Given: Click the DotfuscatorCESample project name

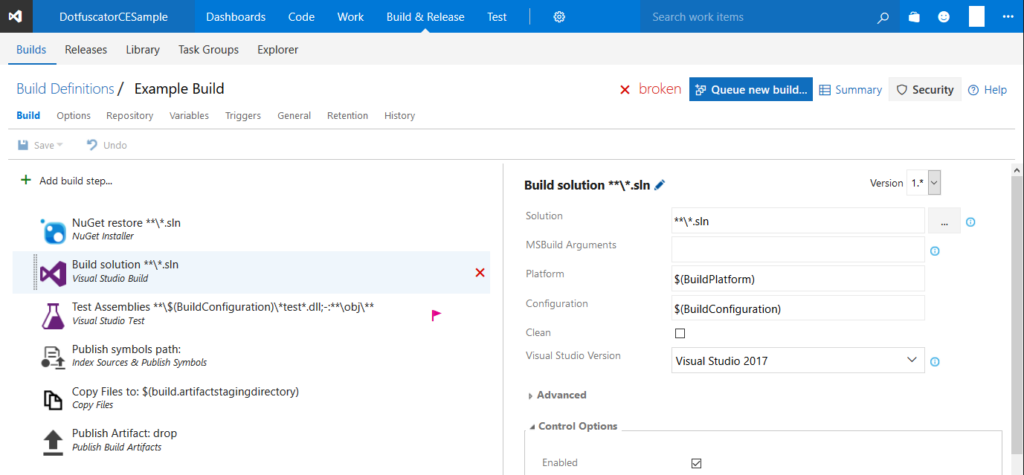Looking at the screenshot, I should pos(114,17).
